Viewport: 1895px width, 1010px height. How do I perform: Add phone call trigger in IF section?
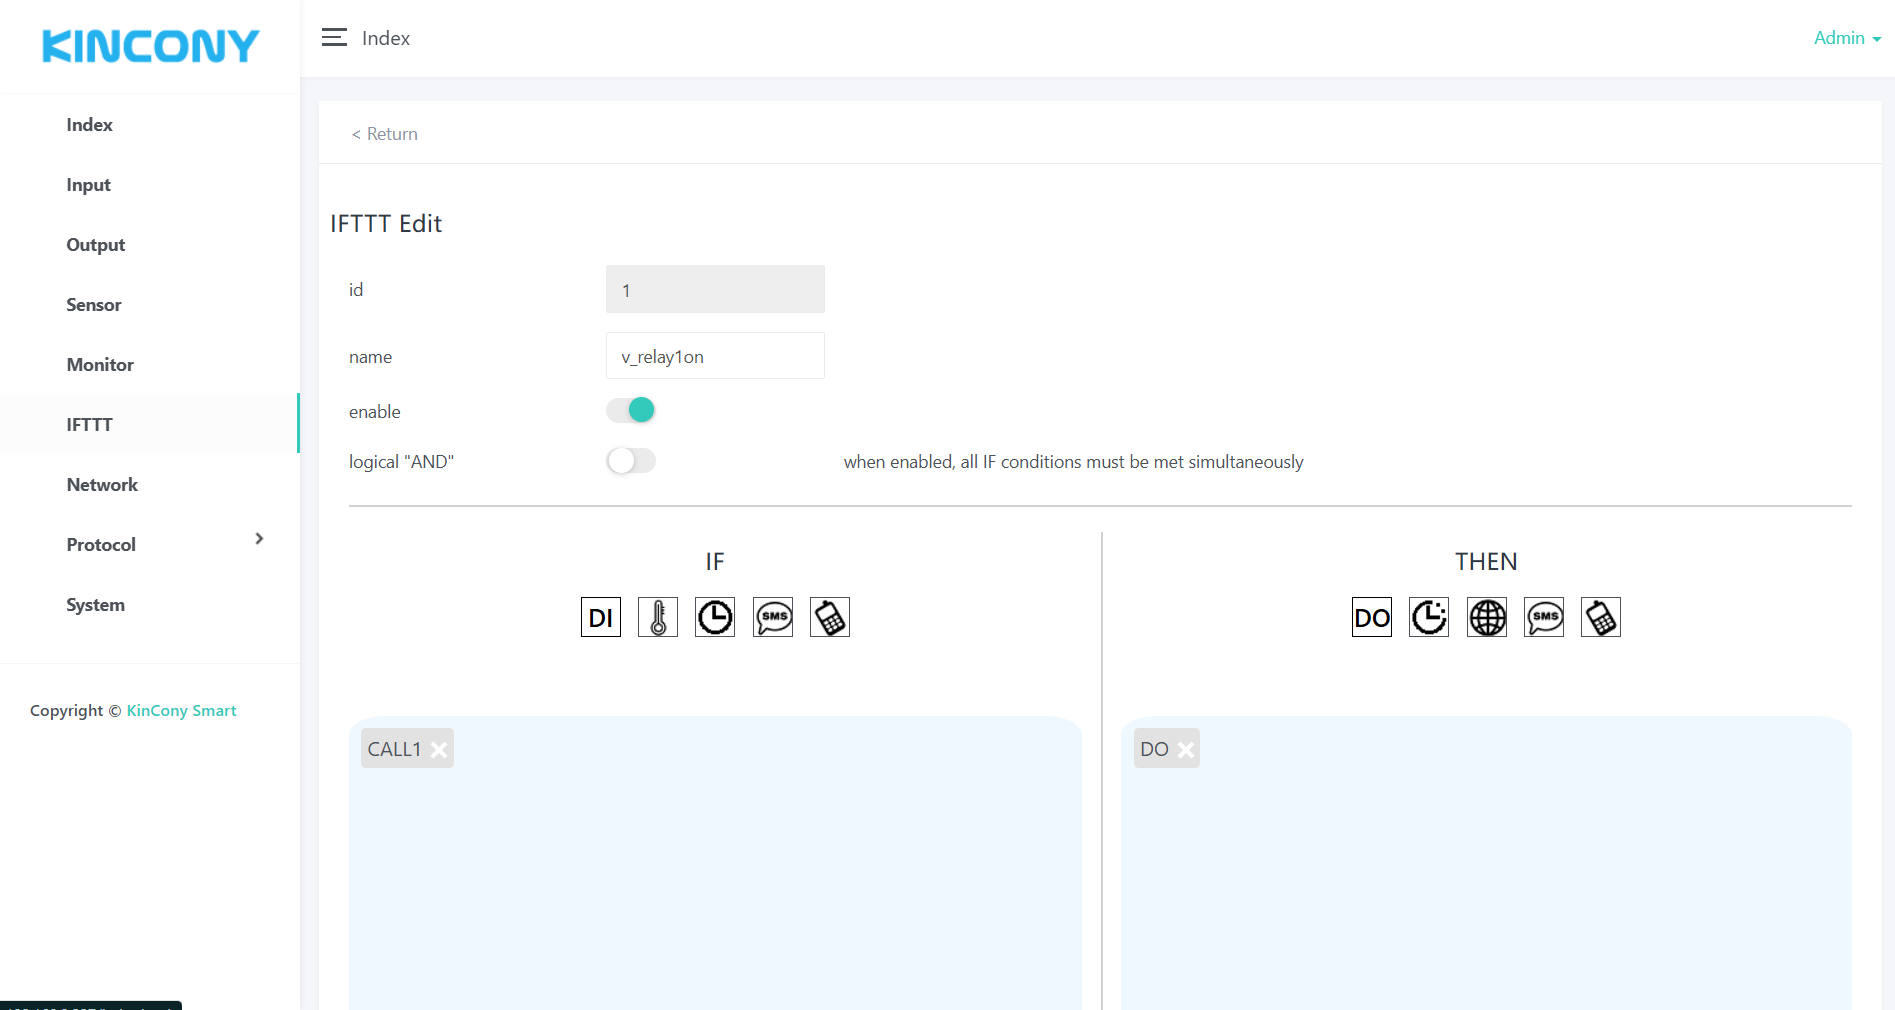coord(830,617)
